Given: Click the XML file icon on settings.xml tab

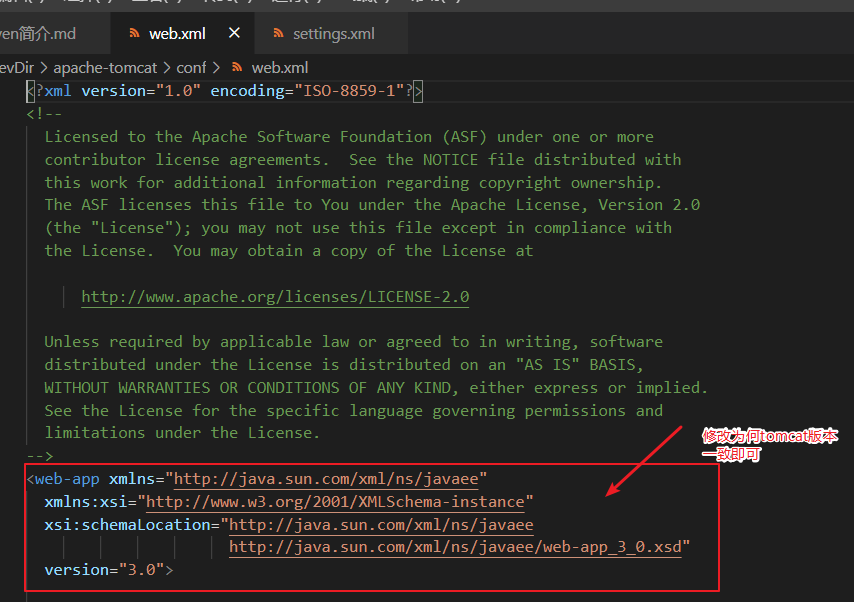Looking at the screenshot, I should click(278, 34).
